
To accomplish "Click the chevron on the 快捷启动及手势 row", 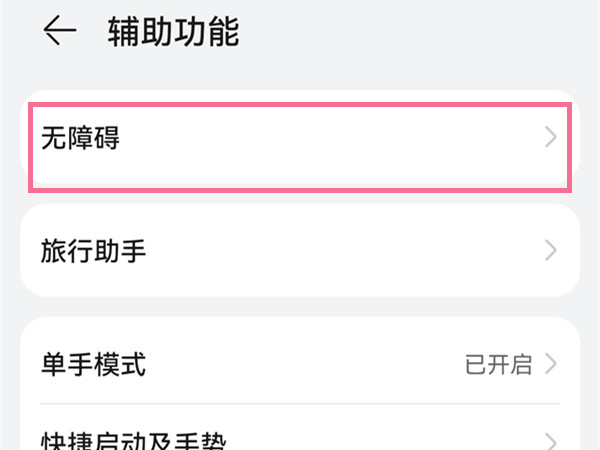I will click(551, 440).
